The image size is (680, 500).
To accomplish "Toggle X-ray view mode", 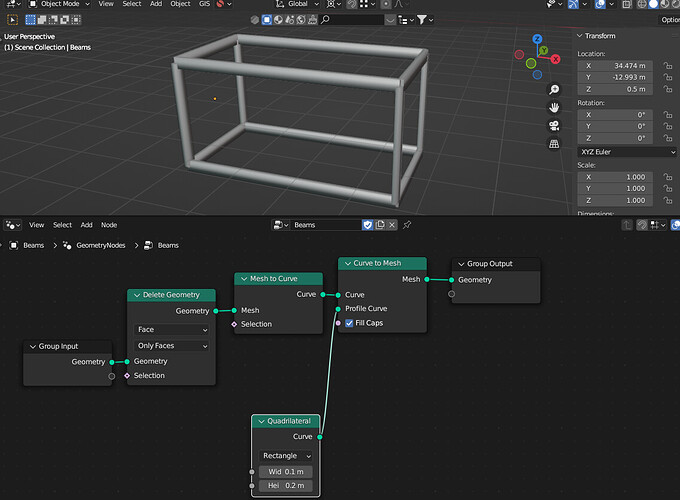I will coord(627,4).
